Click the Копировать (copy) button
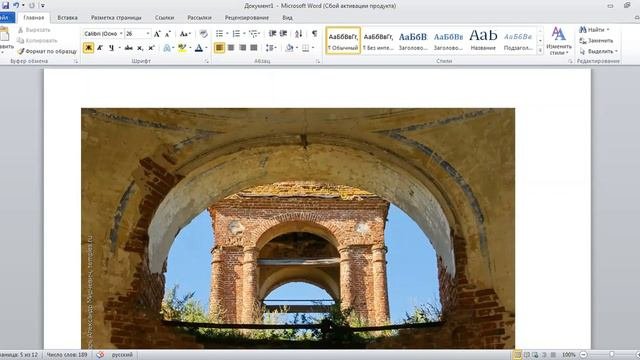This screenshot has width=640, height=360. (x=37, y=40)
